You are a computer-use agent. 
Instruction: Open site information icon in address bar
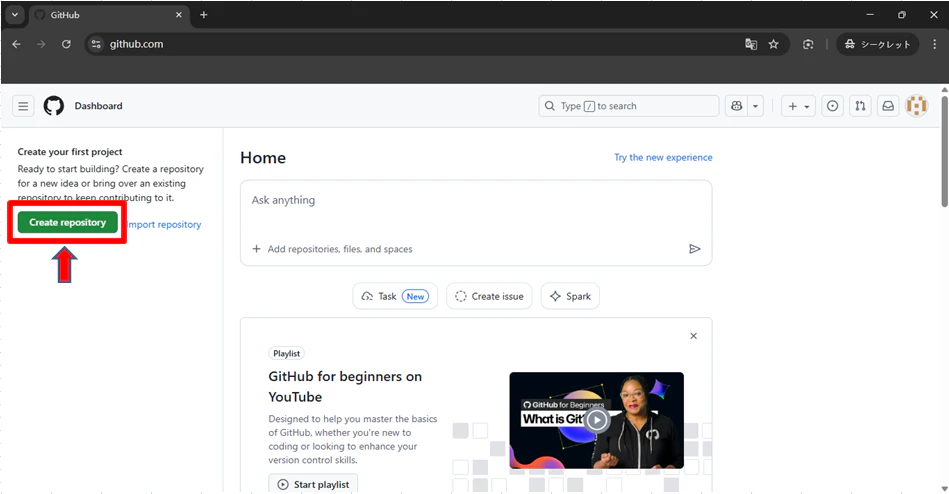96,44
